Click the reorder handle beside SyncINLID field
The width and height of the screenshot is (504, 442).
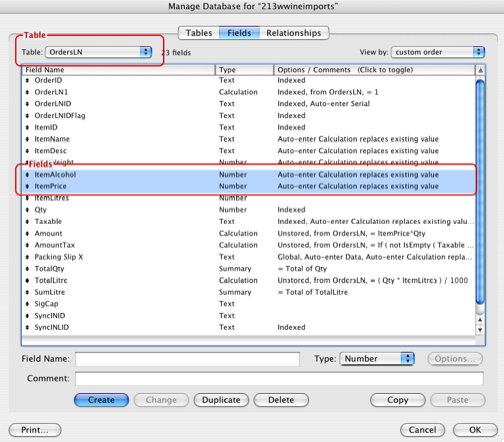pos(27,327)
